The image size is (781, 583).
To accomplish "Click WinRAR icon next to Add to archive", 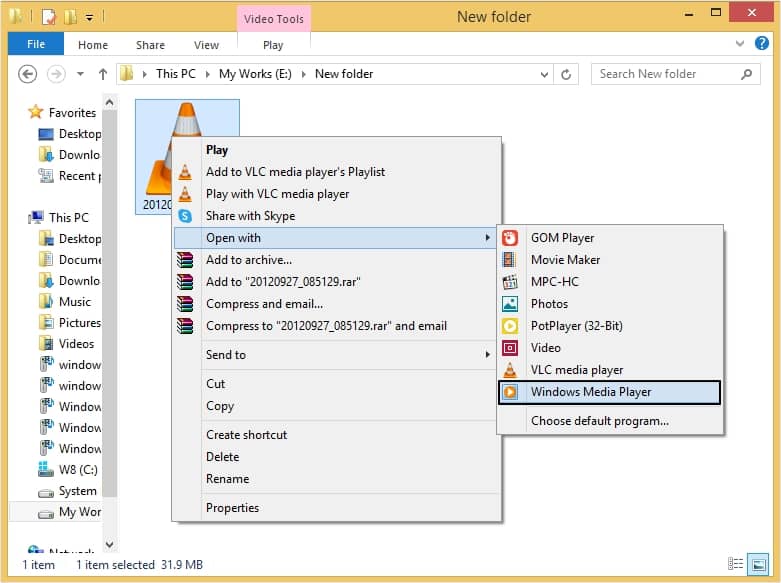I will click(185, 260).
